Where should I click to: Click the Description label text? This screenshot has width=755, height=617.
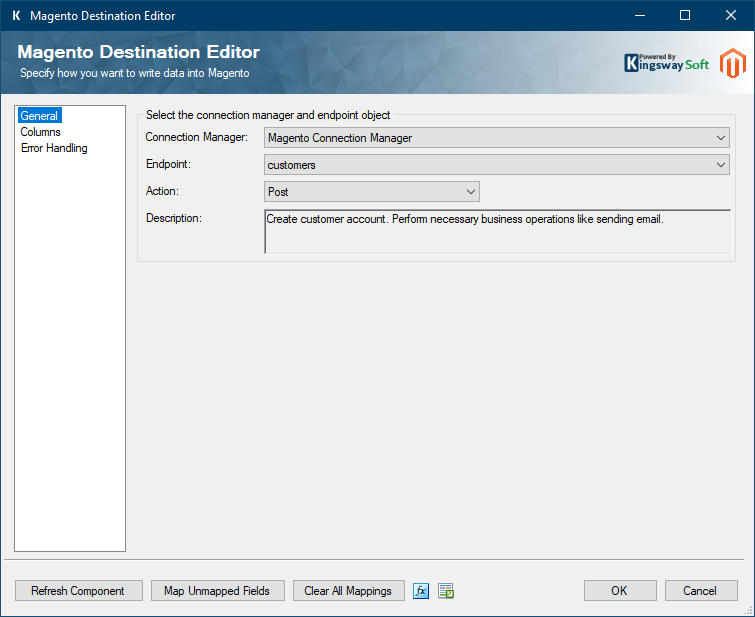pyautogui.click(x=174, y=218)
